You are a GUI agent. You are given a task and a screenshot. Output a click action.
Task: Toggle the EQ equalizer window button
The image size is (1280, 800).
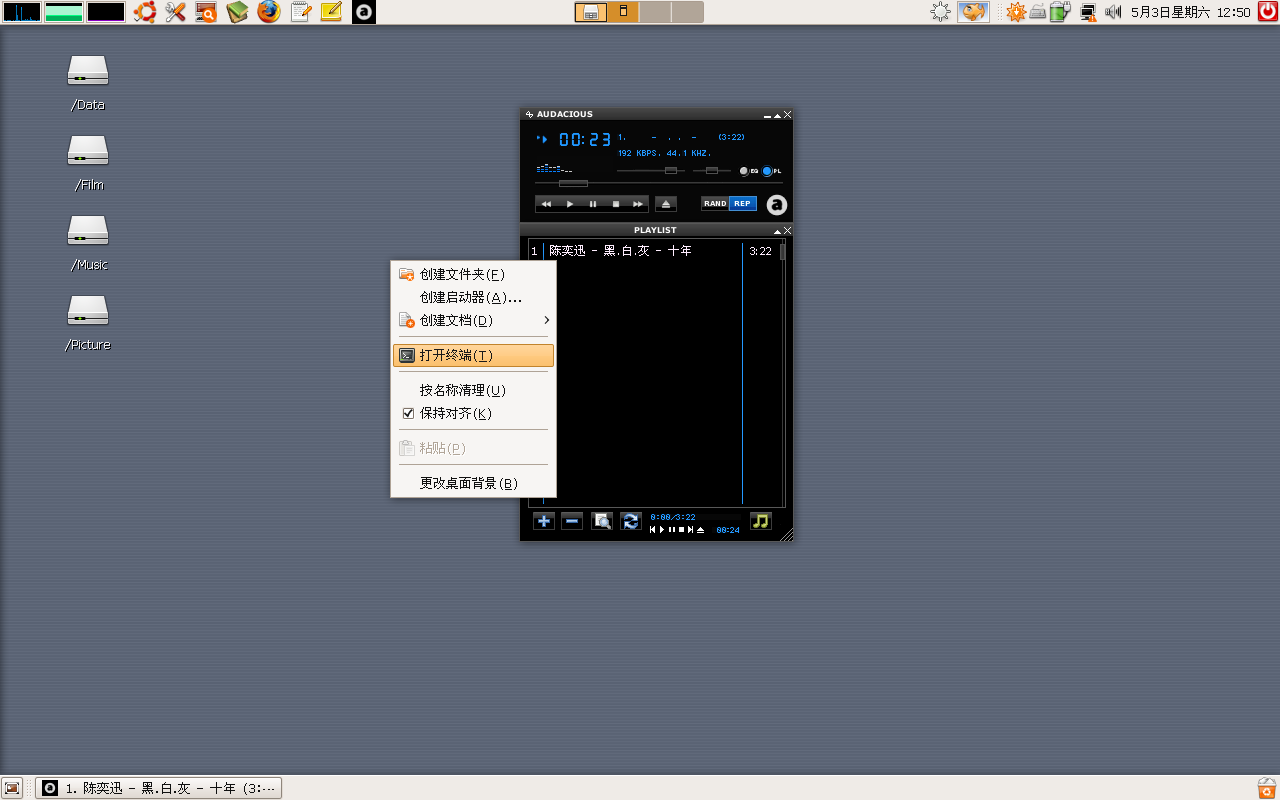749,171
